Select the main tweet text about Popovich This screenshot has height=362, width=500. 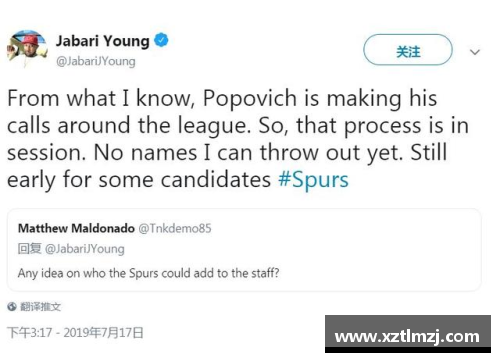click(238, 139)
